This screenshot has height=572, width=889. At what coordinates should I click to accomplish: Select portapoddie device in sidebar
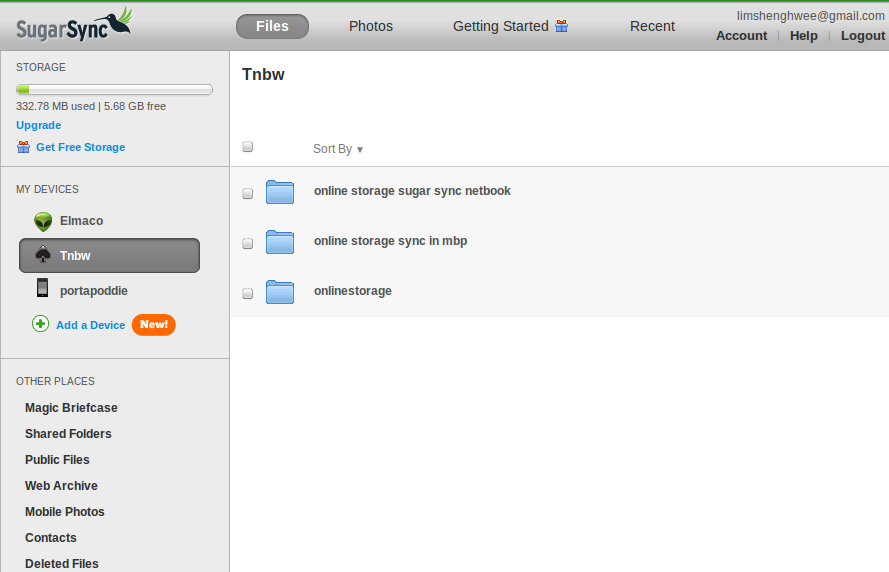94,291
